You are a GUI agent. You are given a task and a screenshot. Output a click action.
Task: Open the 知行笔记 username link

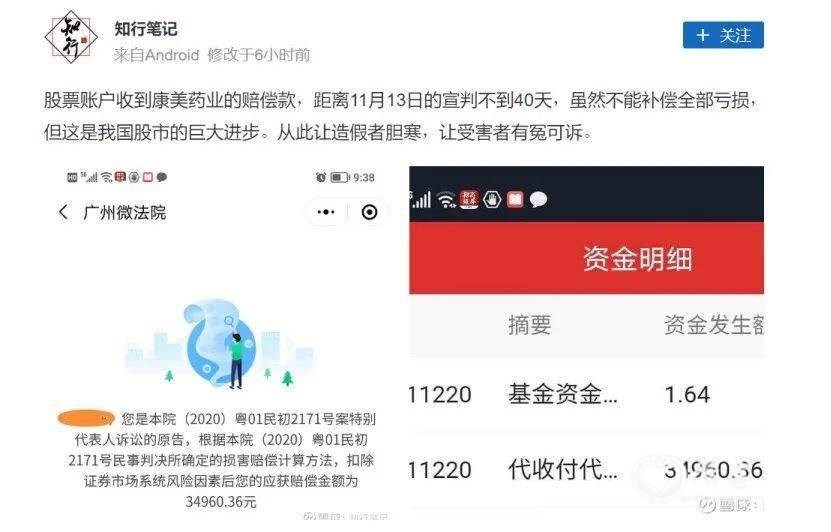pyautogui.click(x=146, y=29)
